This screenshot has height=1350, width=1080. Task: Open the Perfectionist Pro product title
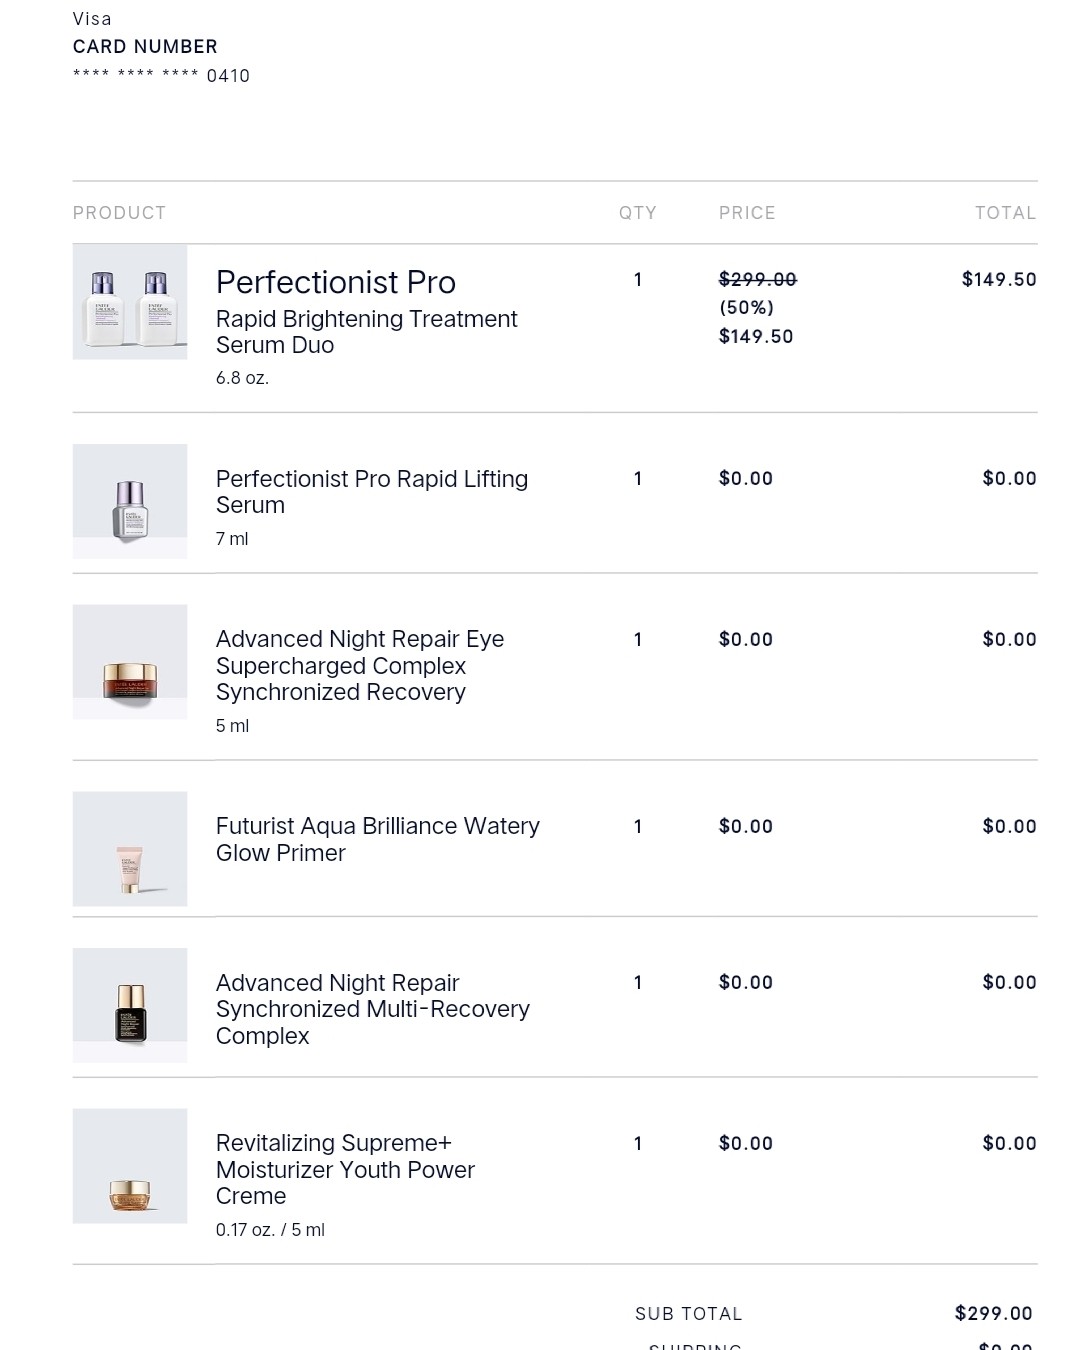(336, 283)
